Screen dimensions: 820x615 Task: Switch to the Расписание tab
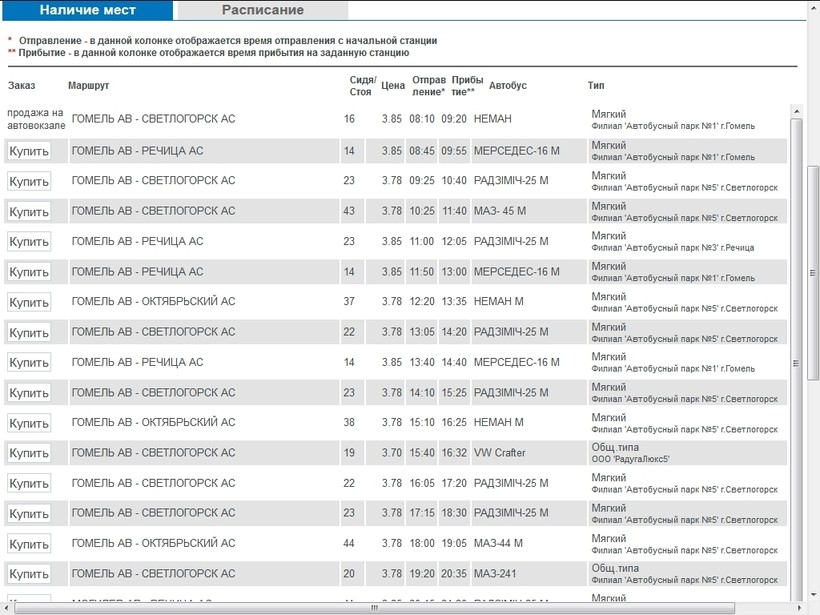262,10
